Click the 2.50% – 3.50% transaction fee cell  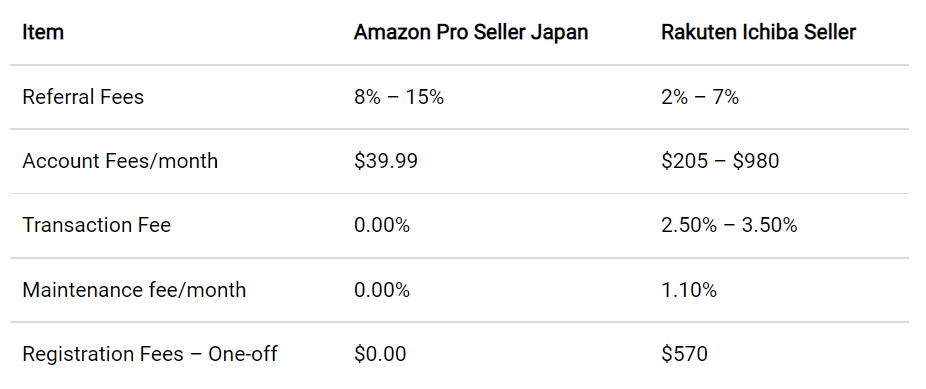coord(729,225)
